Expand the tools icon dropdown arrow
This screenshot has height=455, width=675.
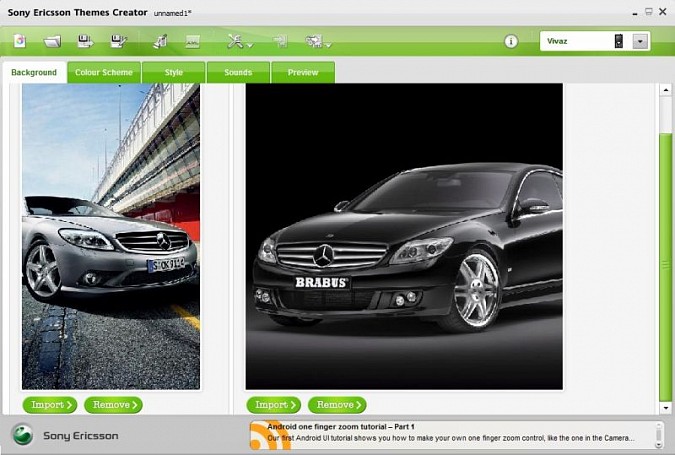(x=250, y=45)
